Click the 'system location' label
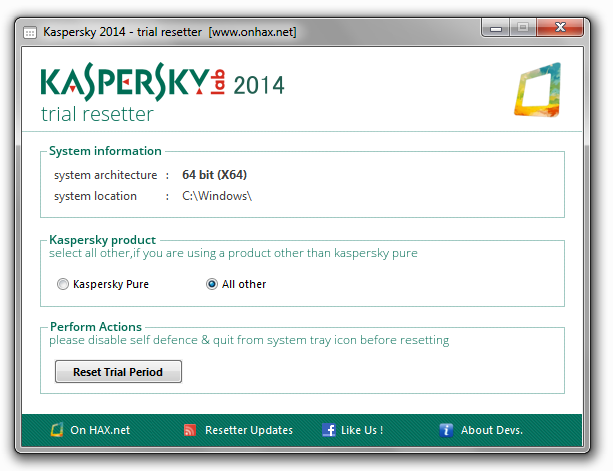The width and height of the screenshot is (613, 471). point(95,196)
